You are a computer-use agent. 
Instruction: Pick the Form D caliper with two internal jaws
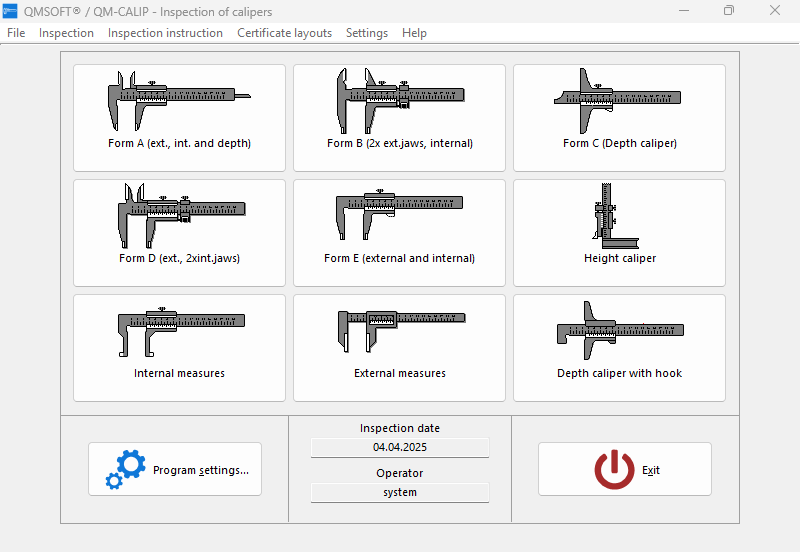click(179, 233)
